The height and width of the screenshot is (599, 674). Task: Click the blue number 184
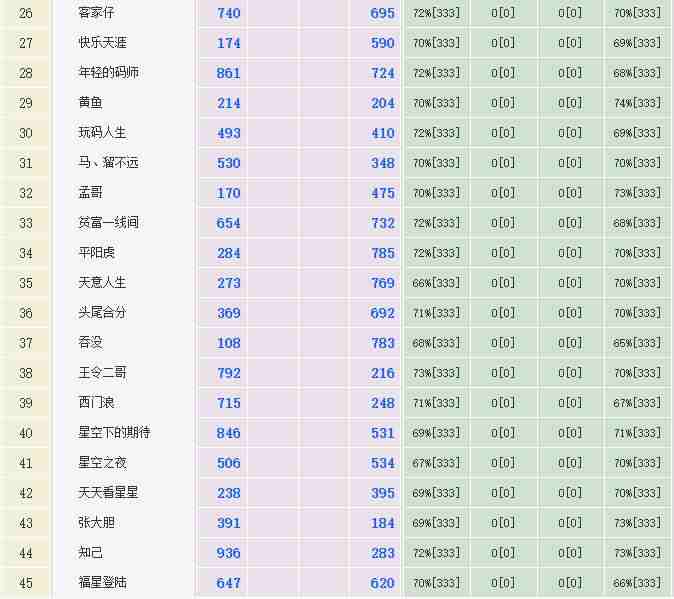tap(382, 523)
